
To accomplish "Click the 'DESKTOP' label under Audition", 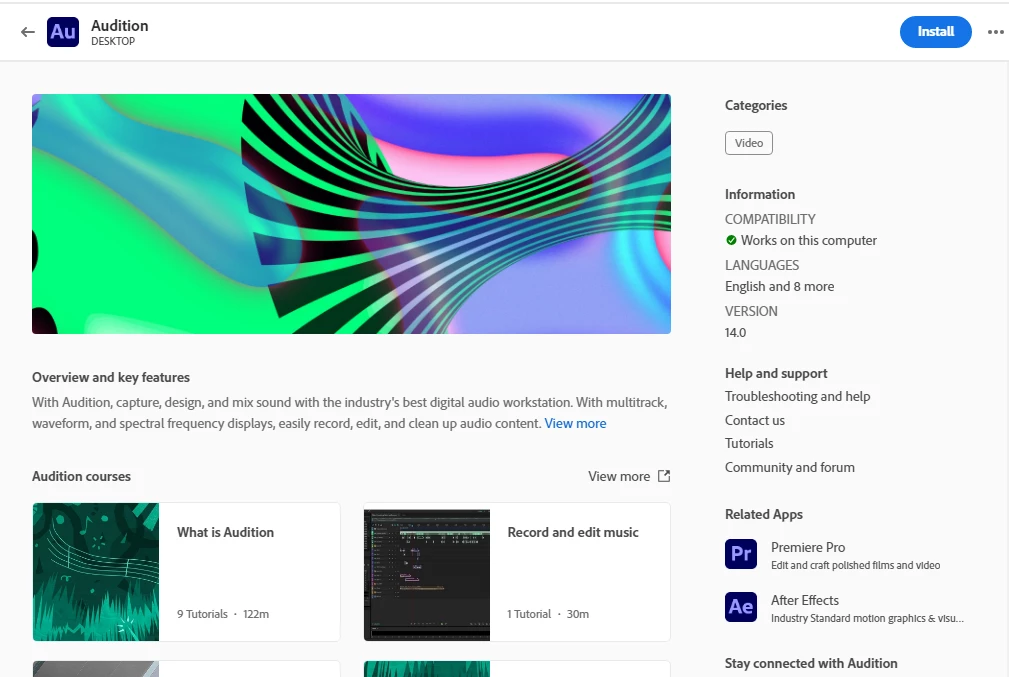I will coord(113,41).
